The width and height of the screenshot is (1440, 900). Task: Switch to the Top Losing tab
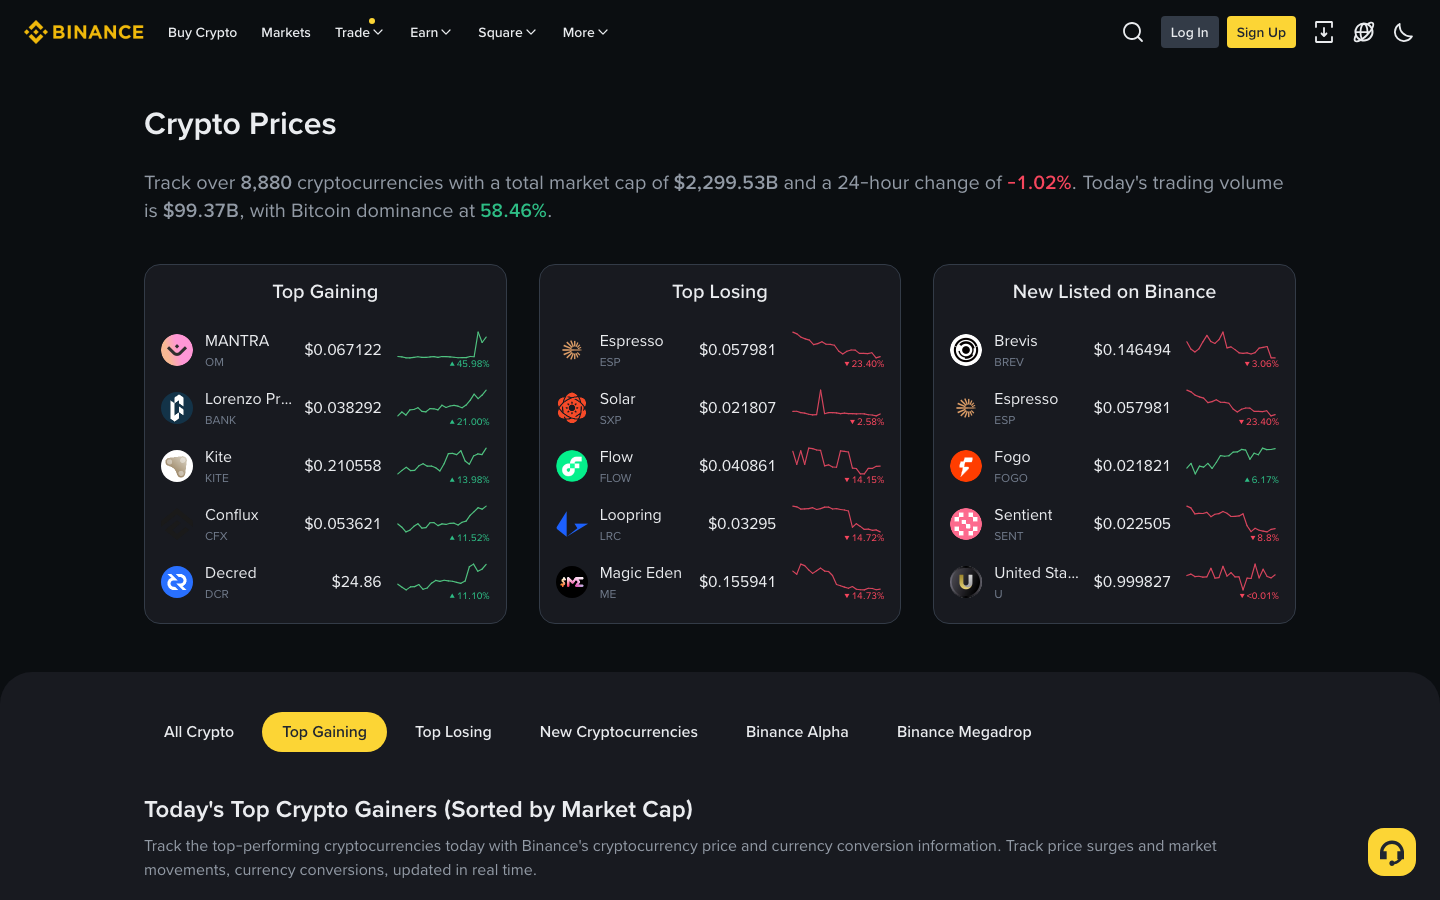453,731
